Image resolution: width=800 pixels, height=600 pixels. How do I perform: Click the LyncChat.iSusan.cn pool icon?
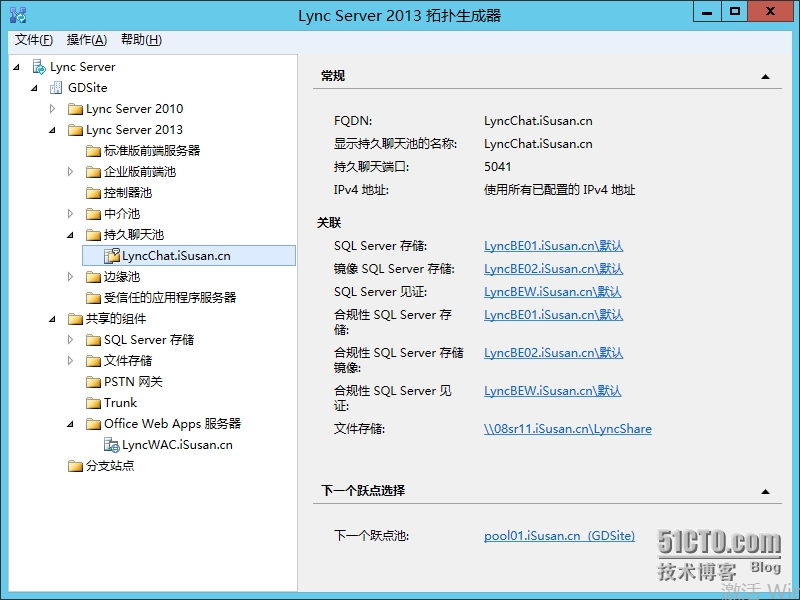pos(111,256)
